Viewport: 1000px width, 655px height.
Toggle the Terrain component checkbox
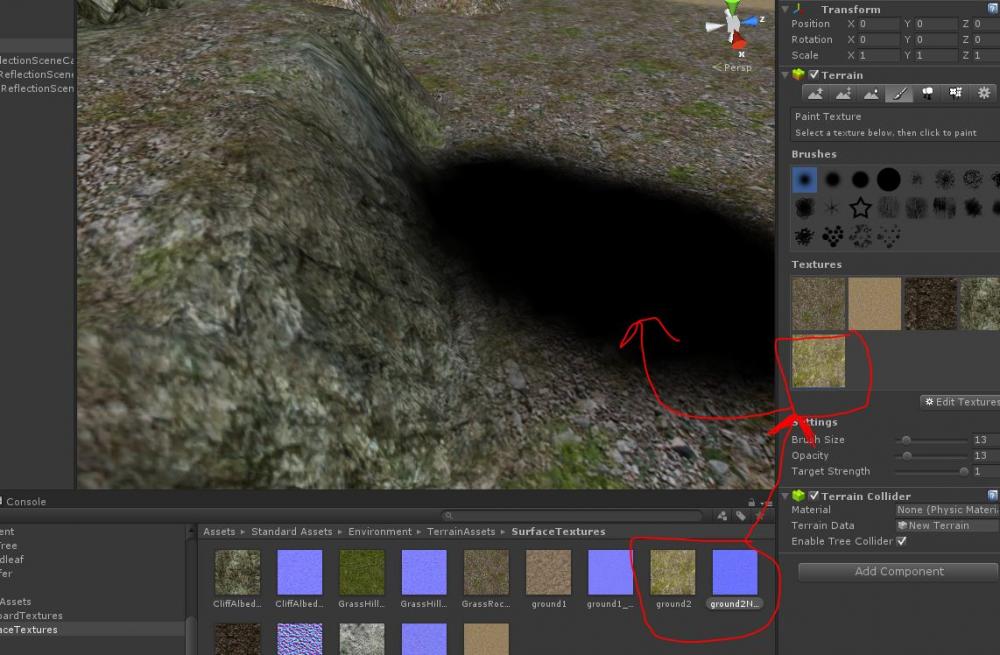pyautogui.click(x=814, y=75)
